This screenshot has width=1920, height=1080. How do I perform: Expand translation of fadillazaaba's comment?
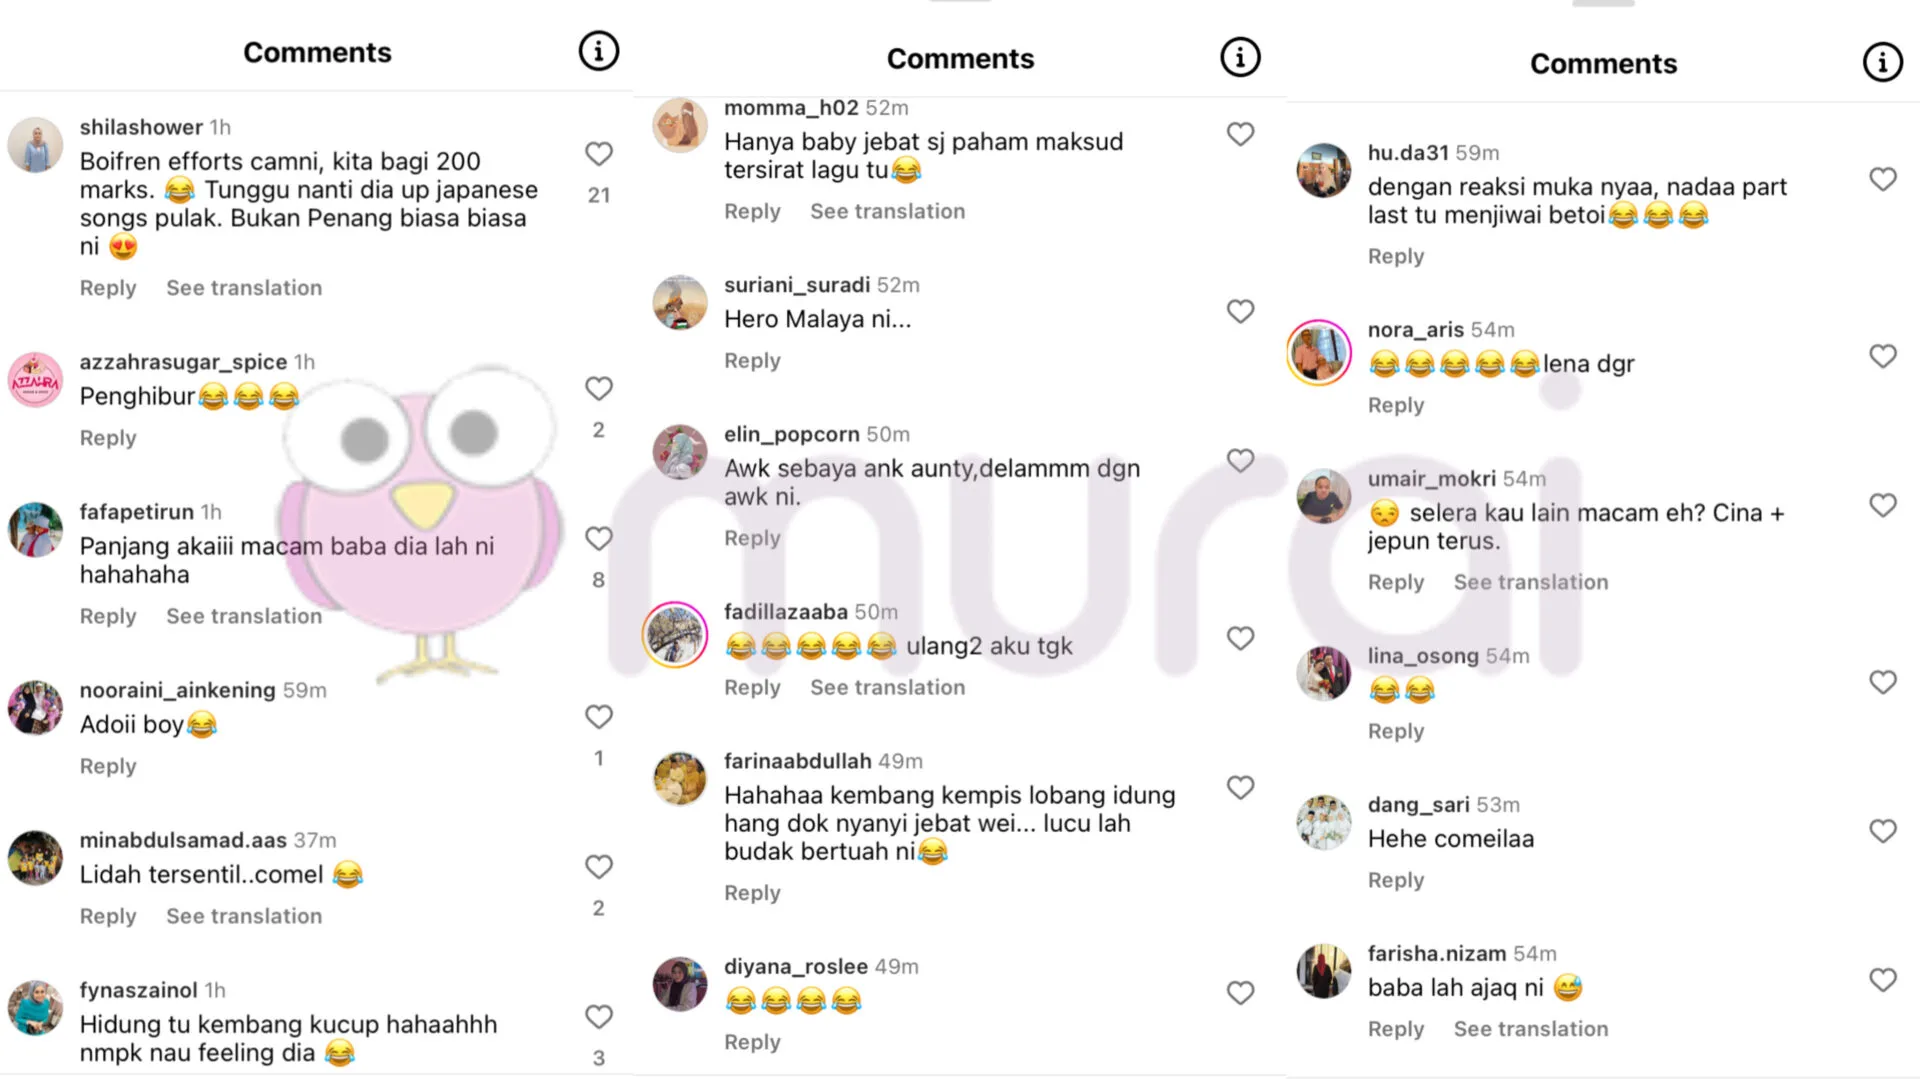click(887, 687)
